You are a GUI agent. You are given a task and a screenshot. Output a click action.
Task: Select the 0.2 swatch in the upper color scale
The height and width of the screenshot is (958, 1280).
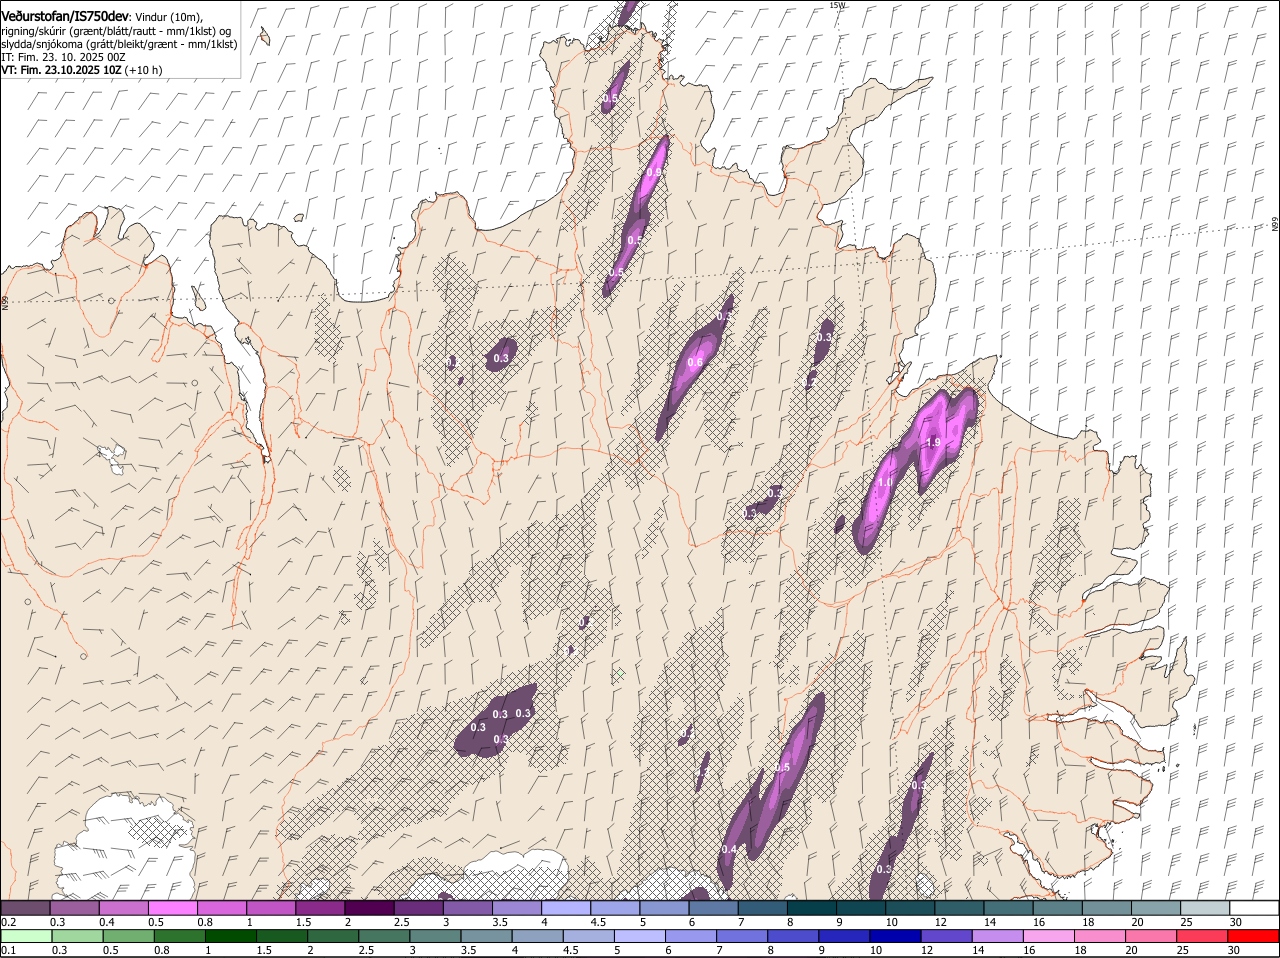(25, 907)
